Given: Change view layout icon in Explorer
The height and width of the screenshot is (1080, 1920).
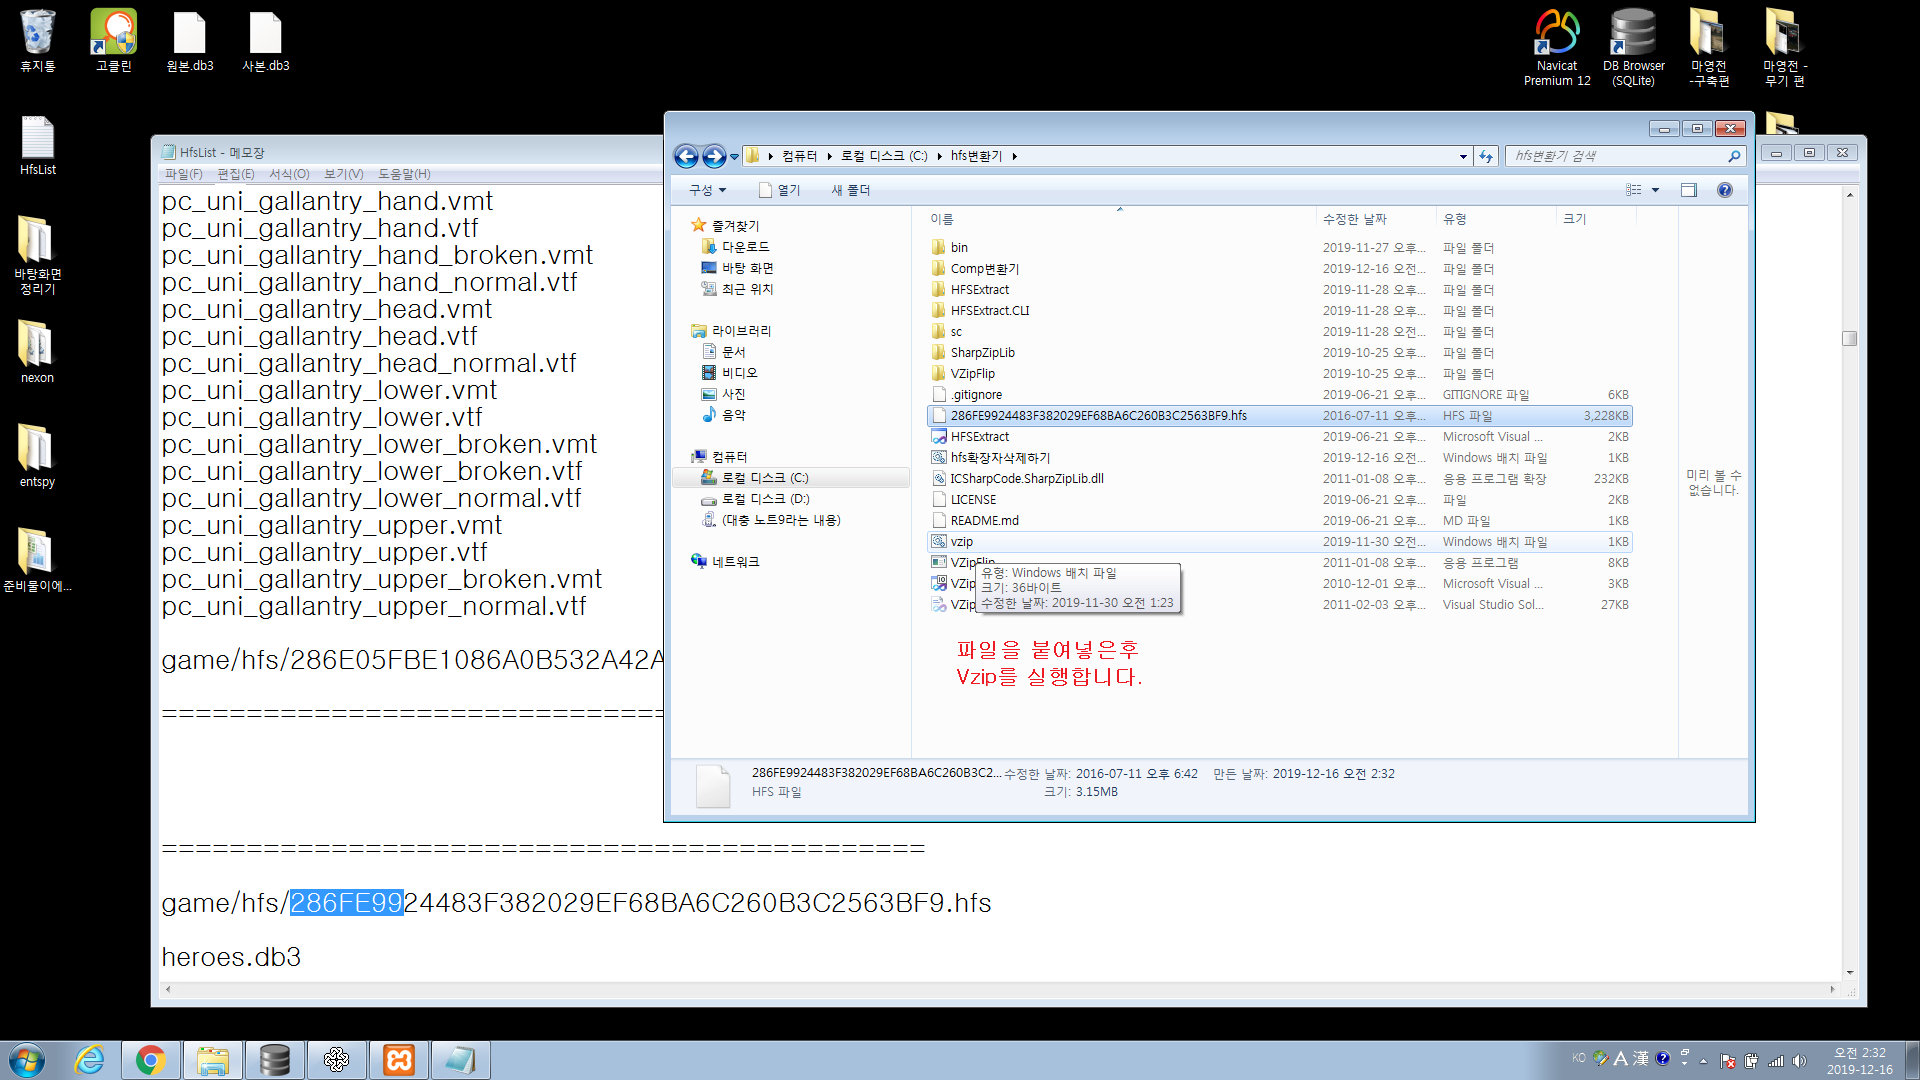Looking at the screenshot, I should (x=1634, y=190).
